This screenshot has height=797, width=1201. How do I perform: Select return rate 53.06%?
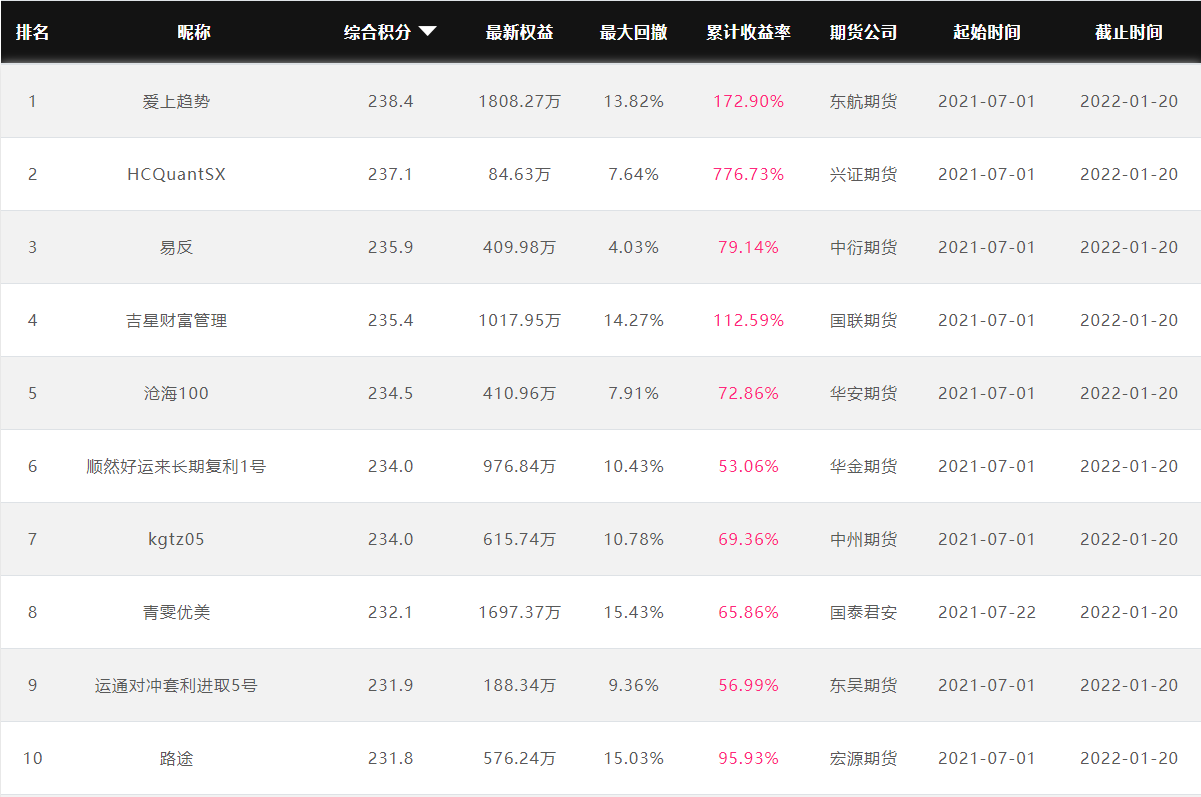click(748, 466)
